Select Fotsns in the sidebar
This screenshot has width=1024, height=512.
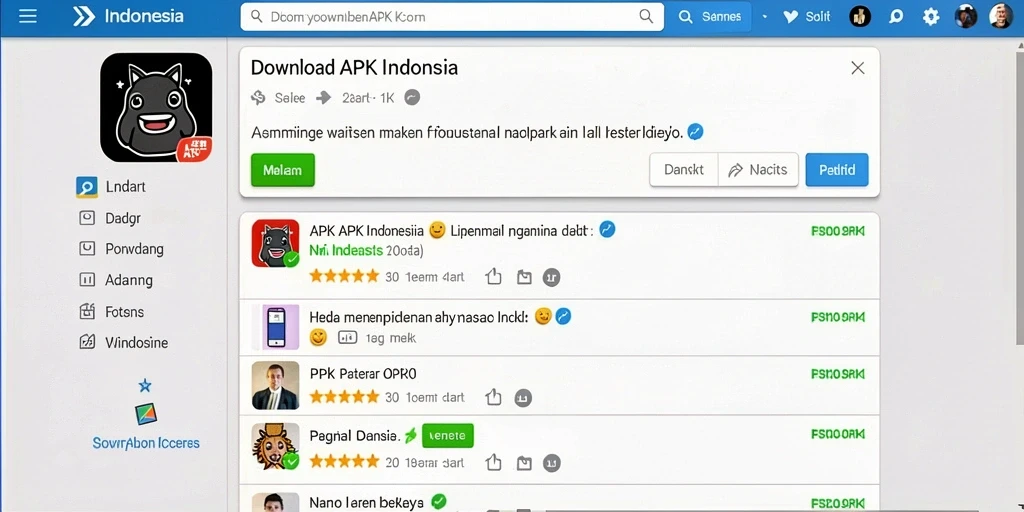point(111,312)
